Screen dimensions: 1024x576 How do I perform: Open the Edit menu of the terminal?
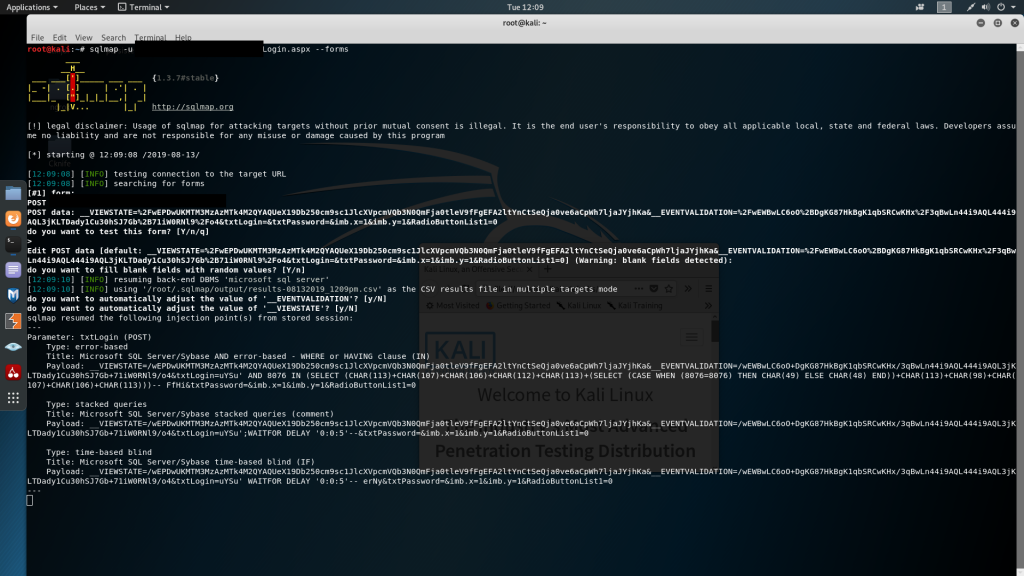tap(59, 38)
